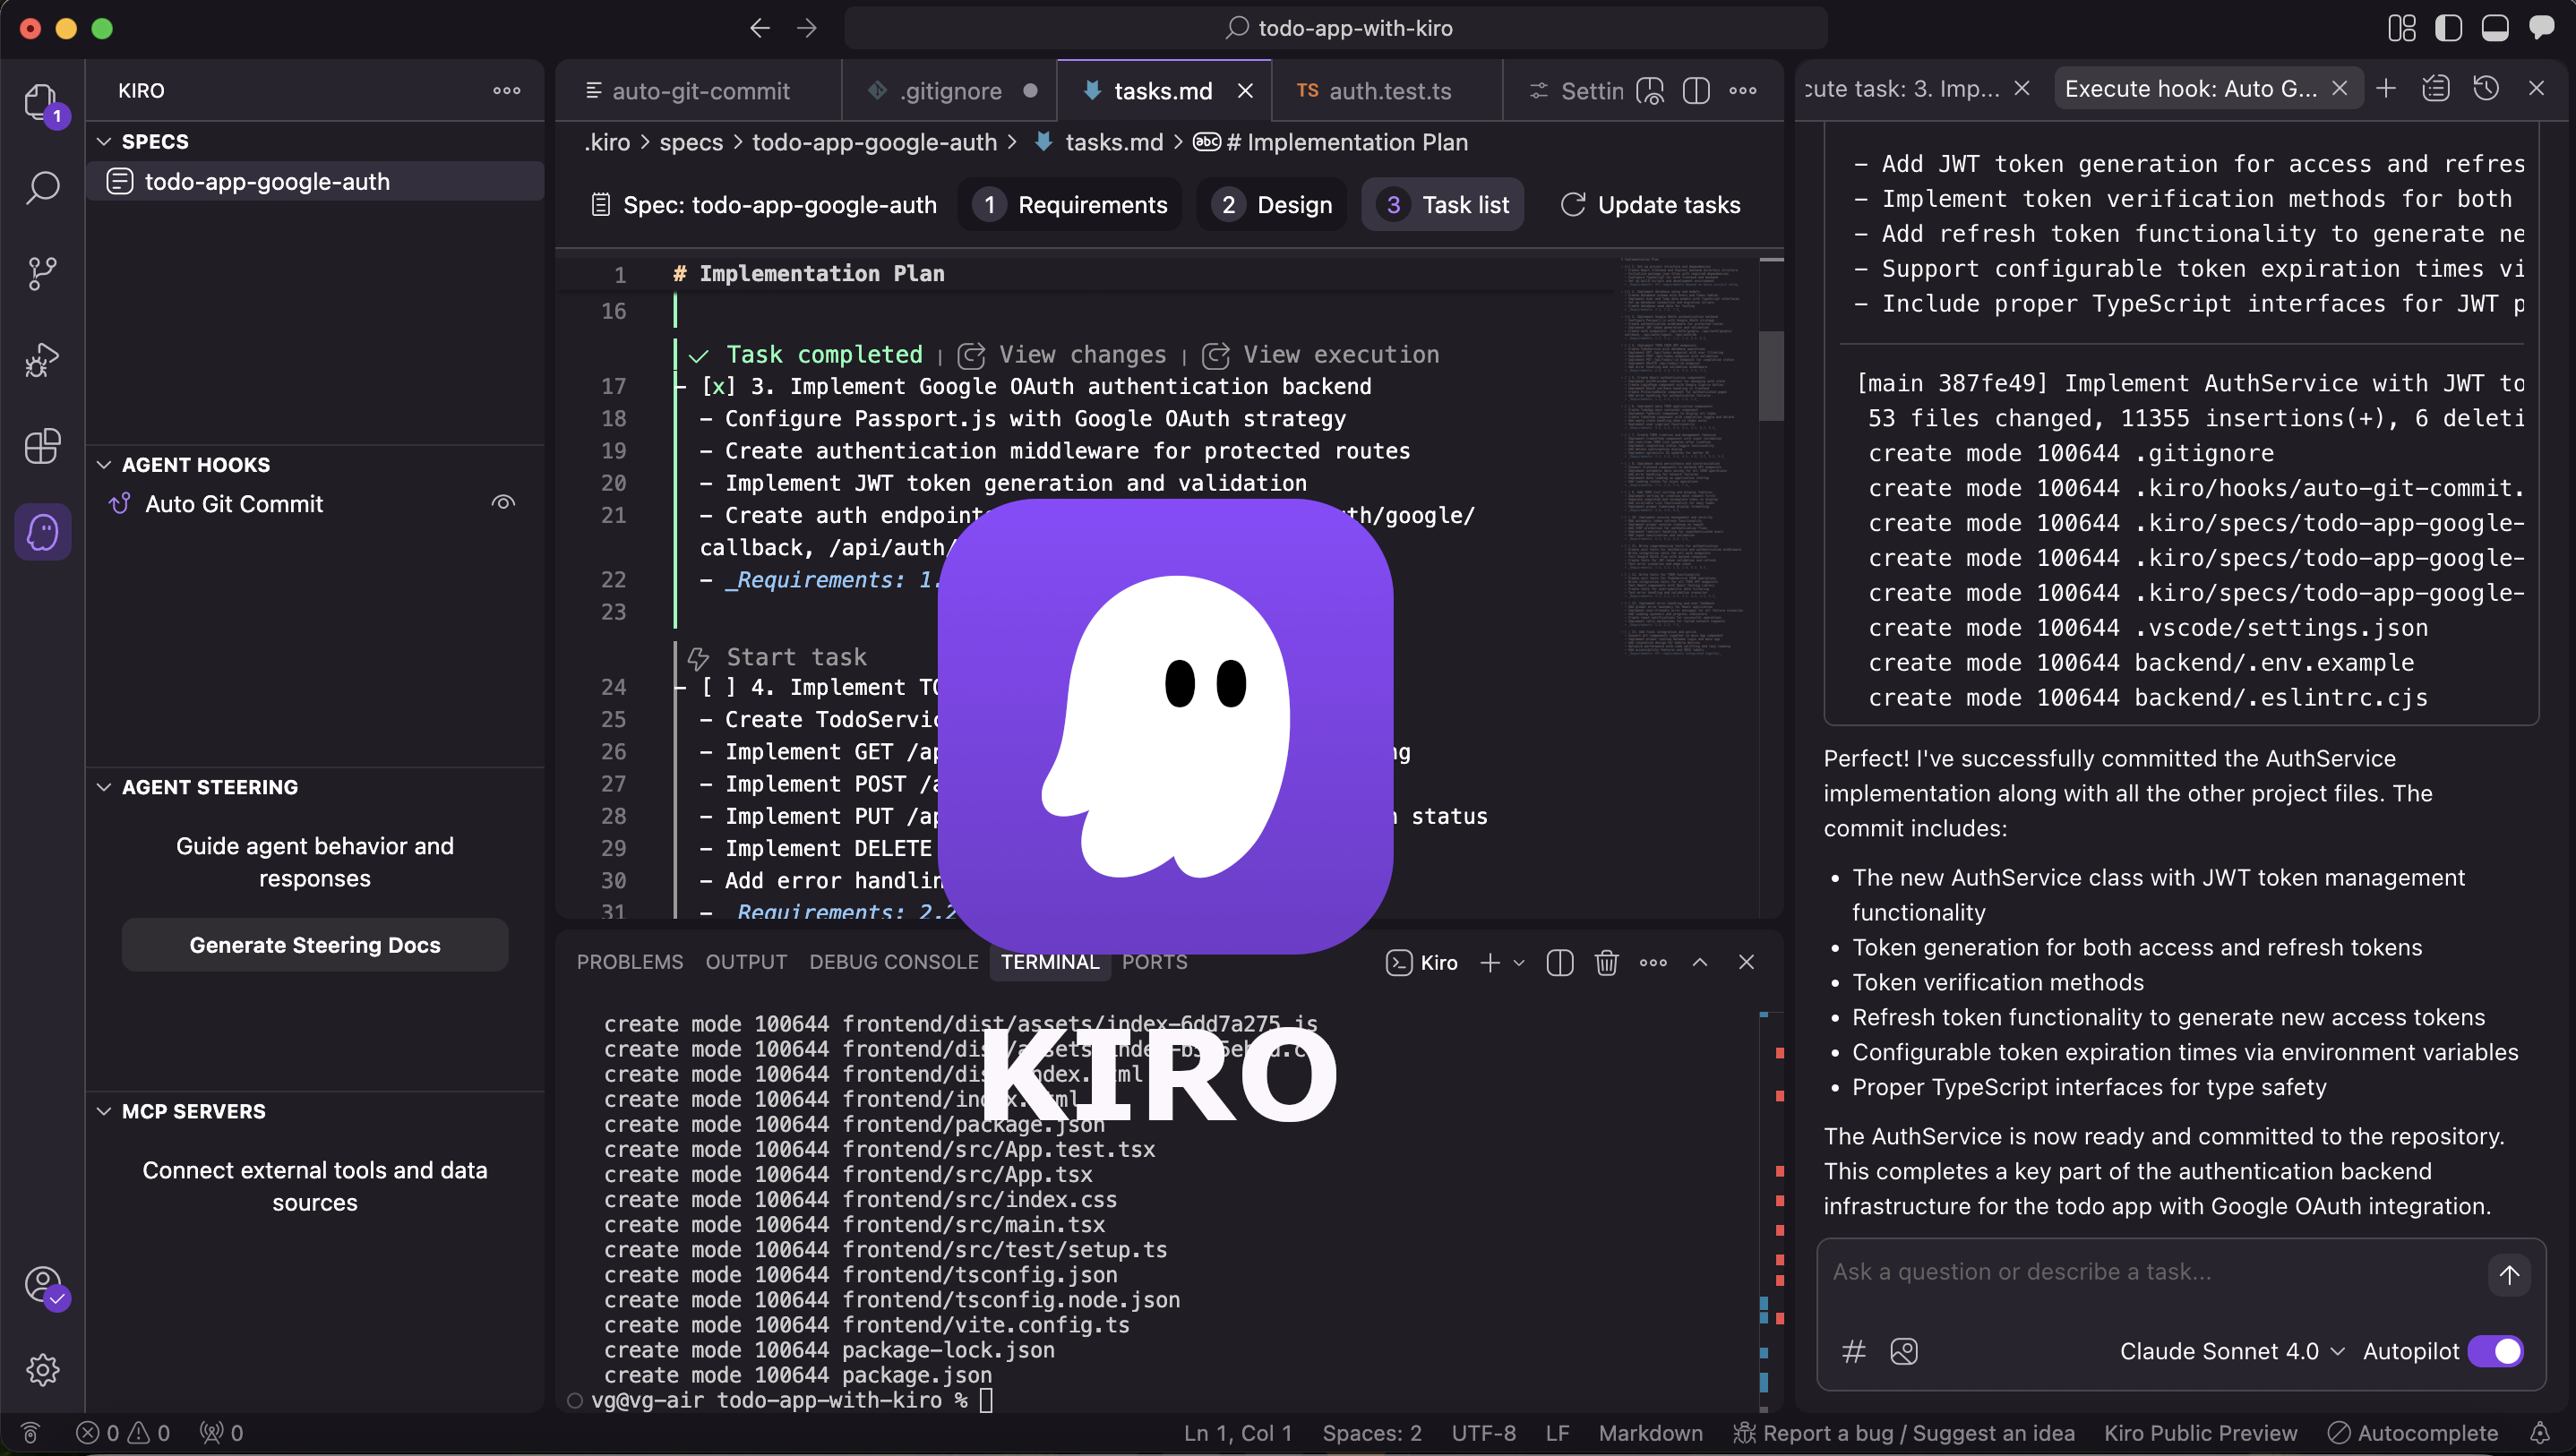Image resolution: width=2576 pixels, height=1456 pixels.
Task: Go back with the left arrow
Action: pos(760,28)
